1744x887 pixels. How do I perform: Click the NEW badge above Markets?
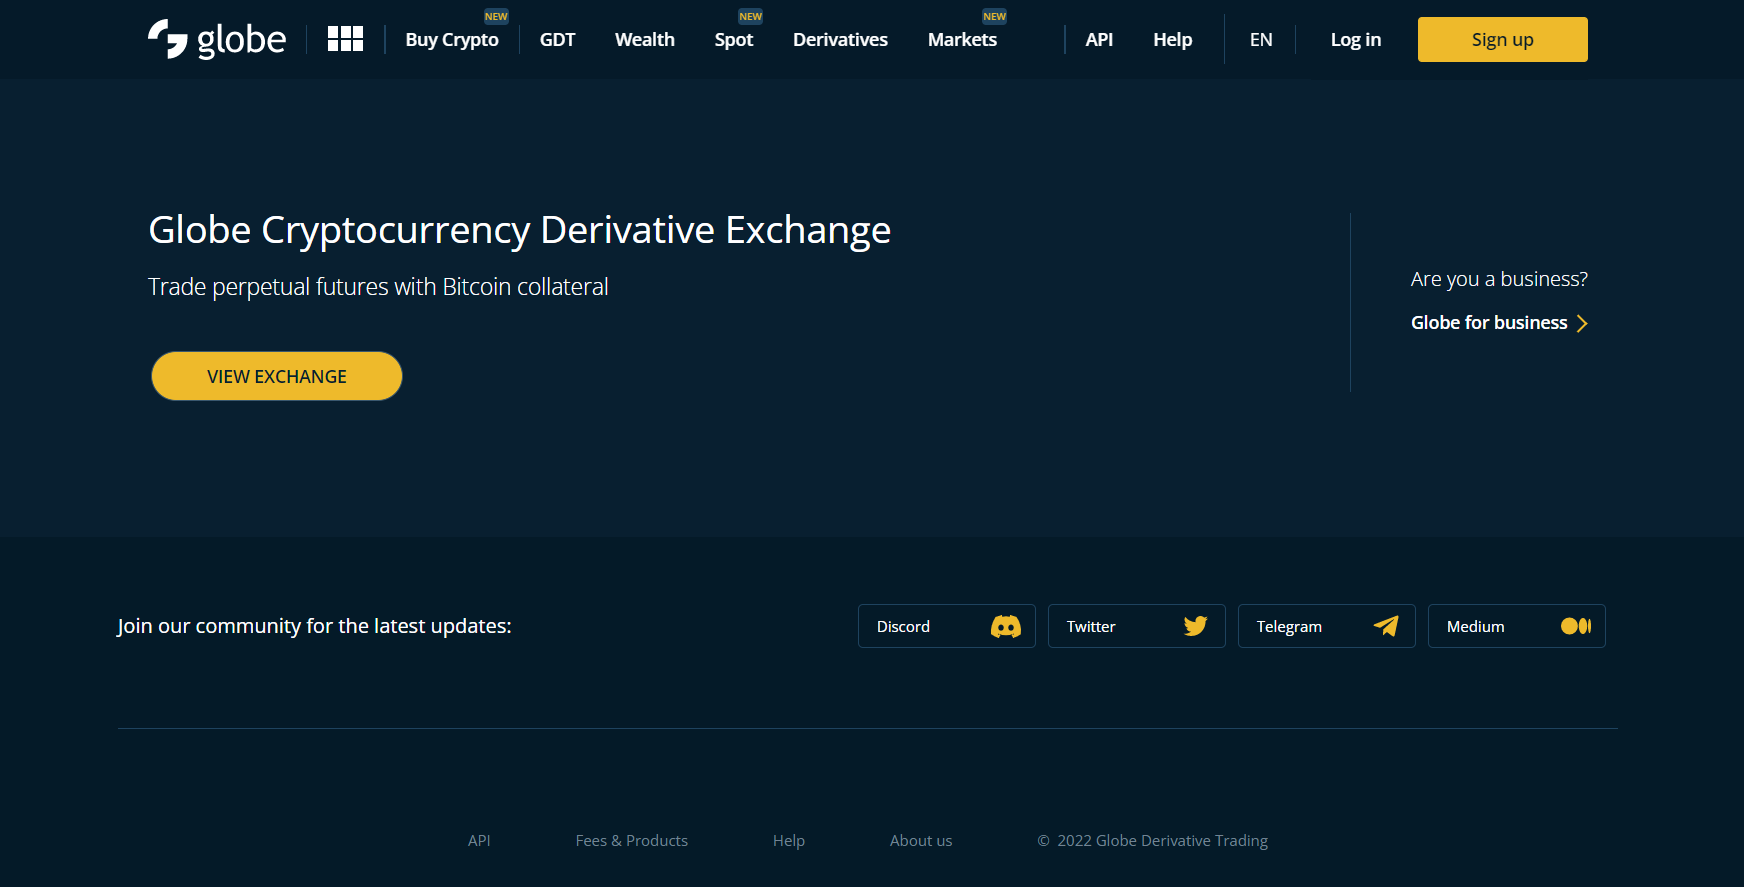[x=994, y=17]
